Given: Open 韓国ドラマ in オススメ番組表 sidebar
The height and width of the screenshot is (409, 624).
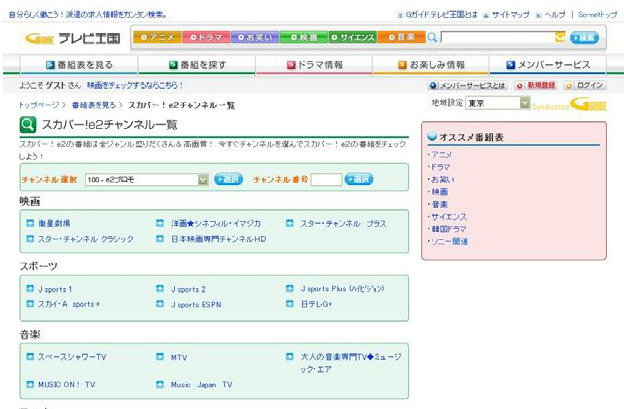Looking at the screenshot, I should coord(448,229).
